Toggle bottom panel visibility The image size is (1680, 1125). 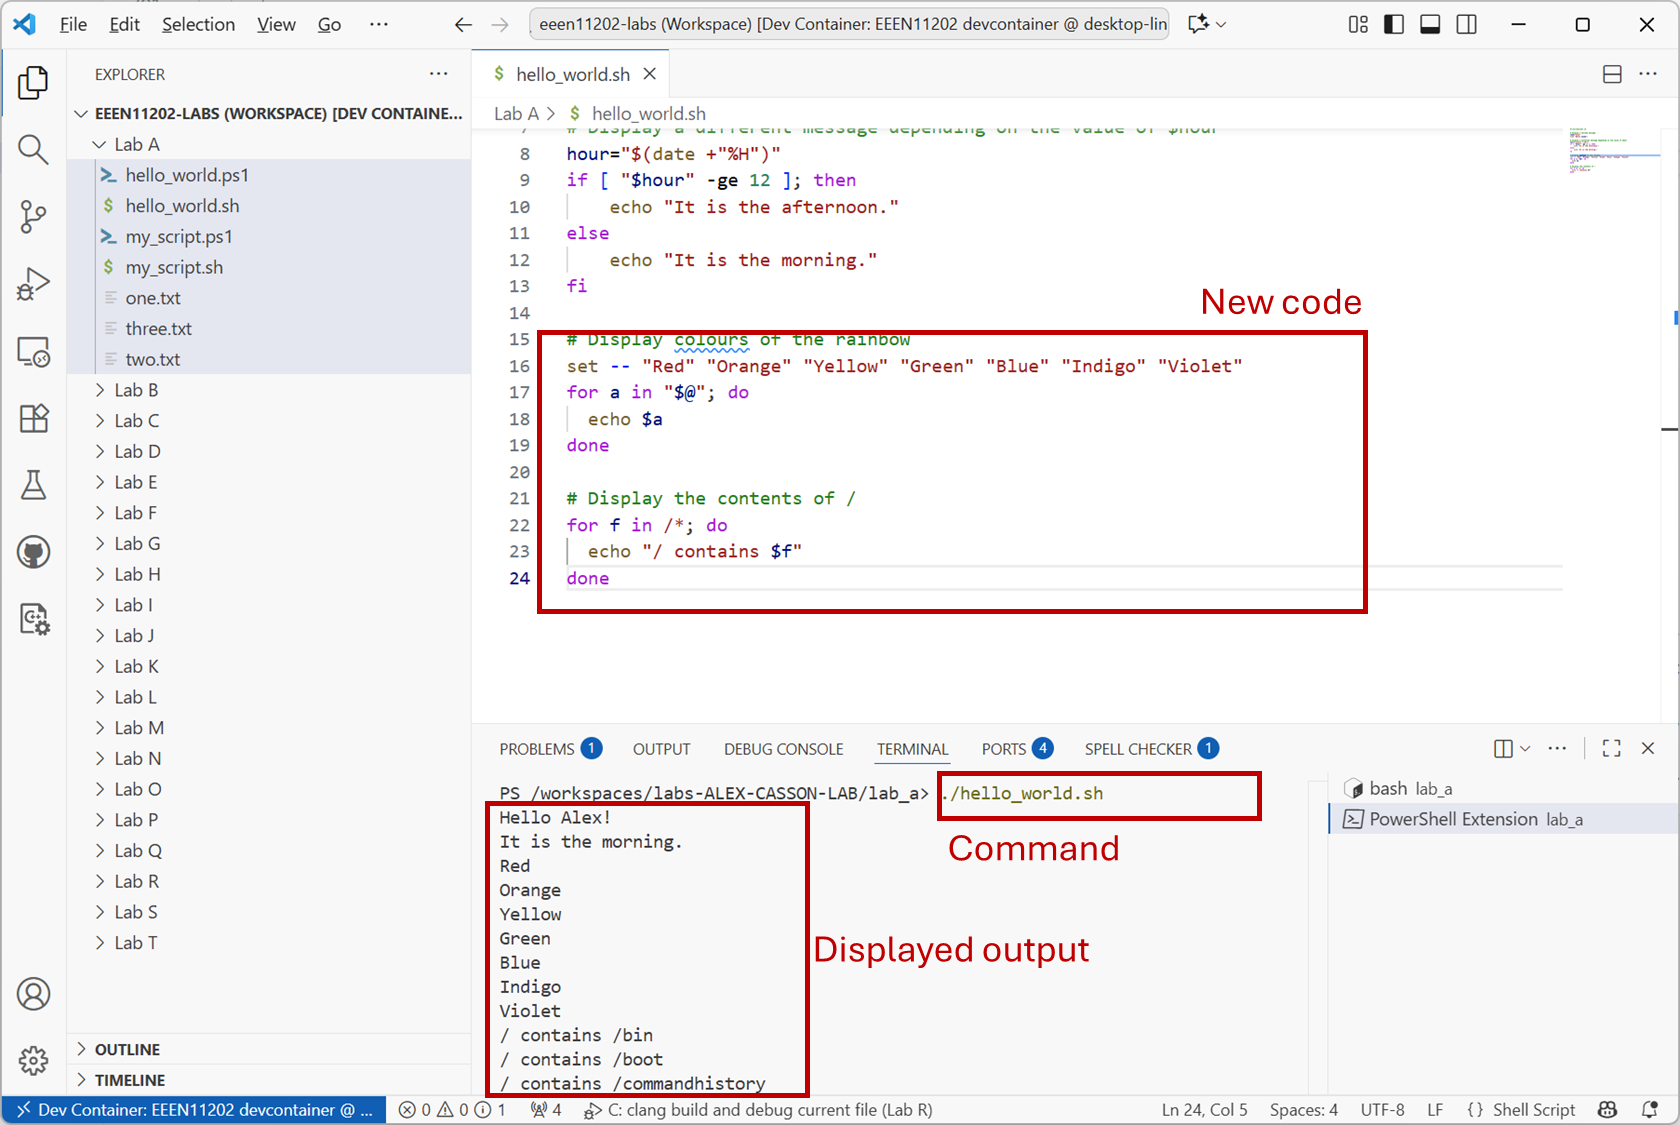1430,24
